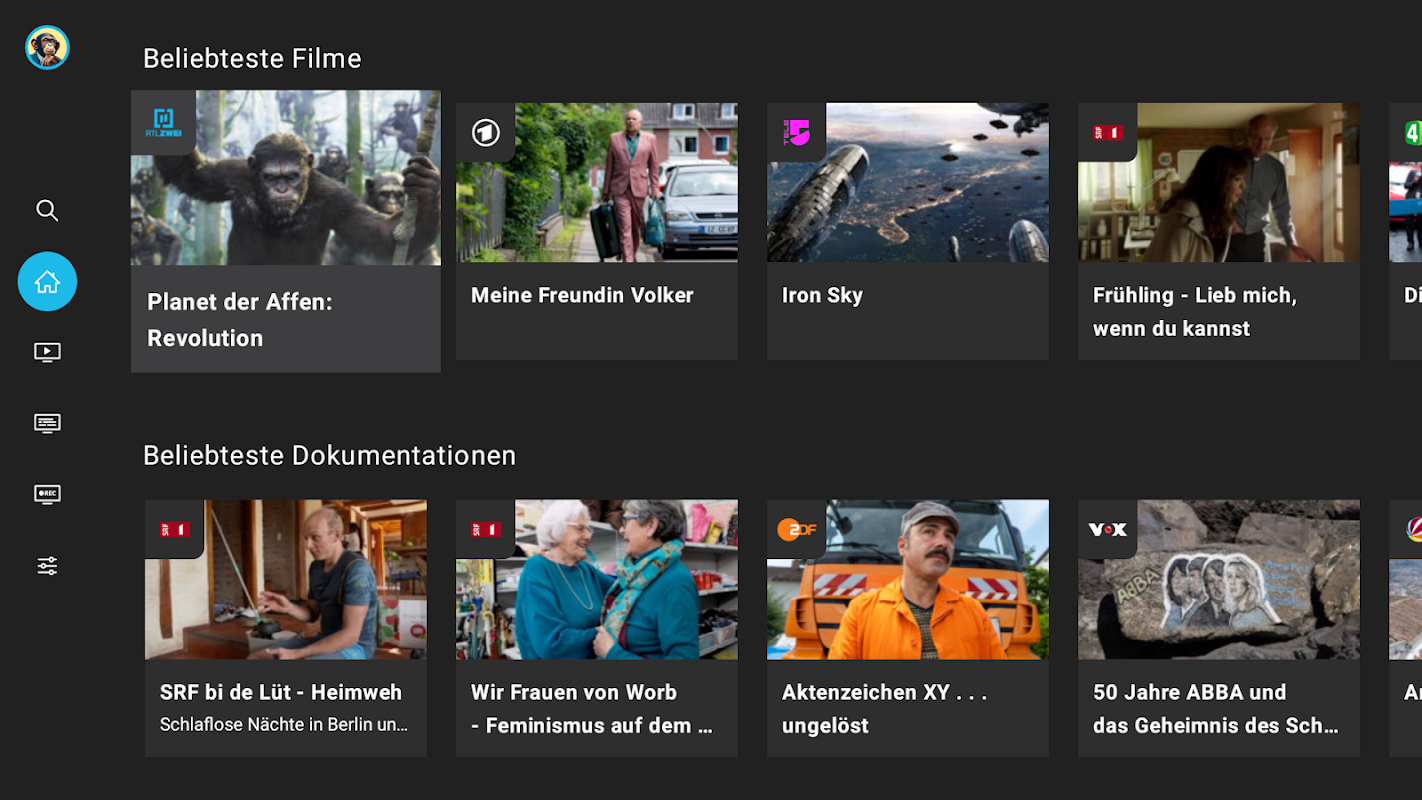Click RTL Zwei logo on Planet der Affen
Screen dimensions: 1422x800
coord(163,122)
